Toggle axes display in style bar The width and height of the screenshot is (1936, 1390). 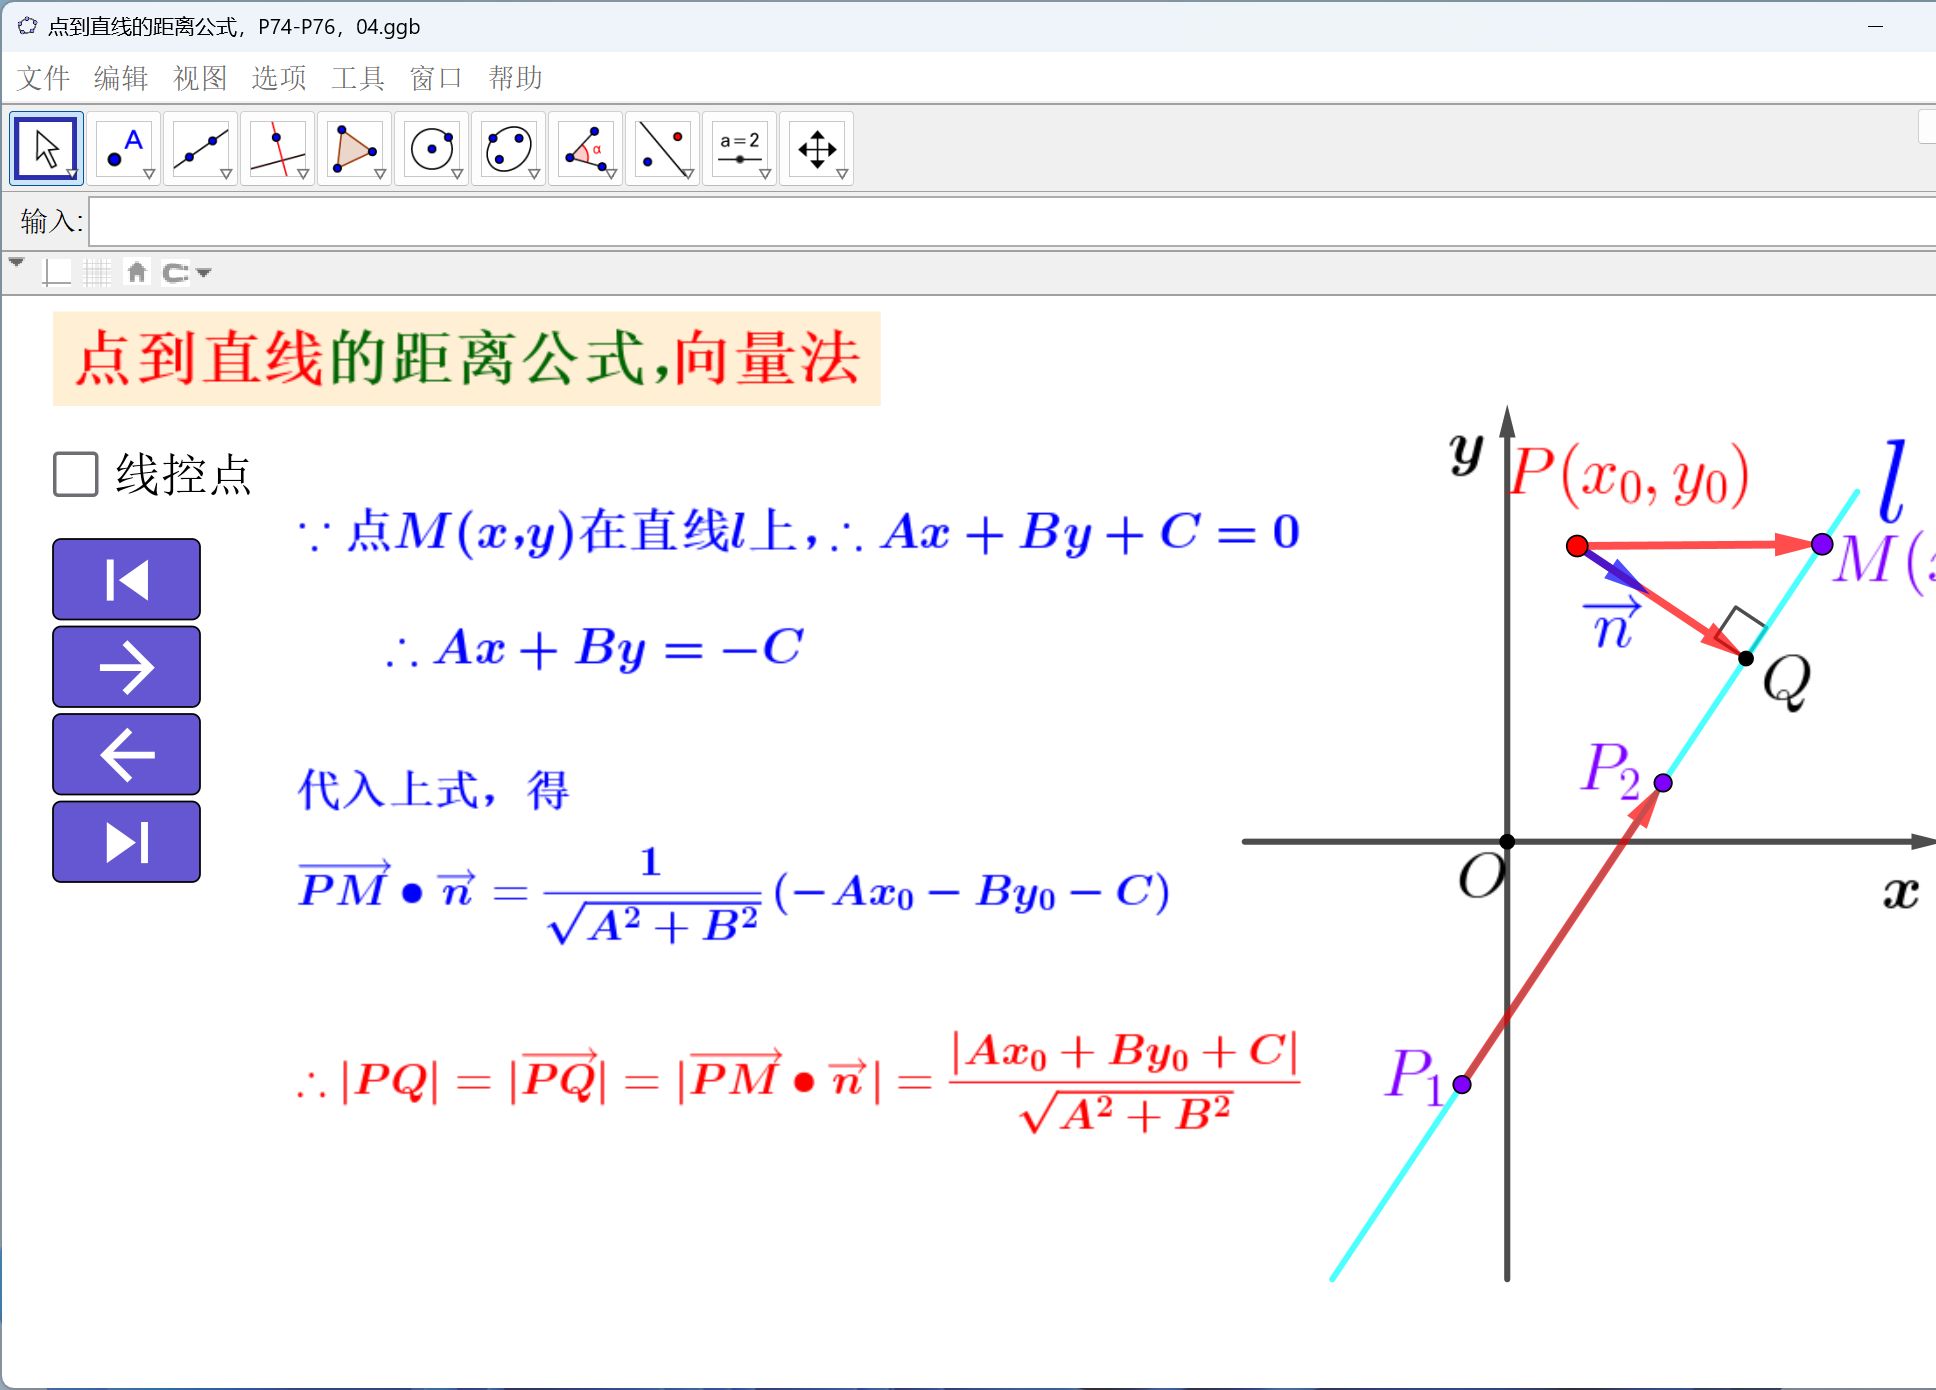tap(57, 272)
